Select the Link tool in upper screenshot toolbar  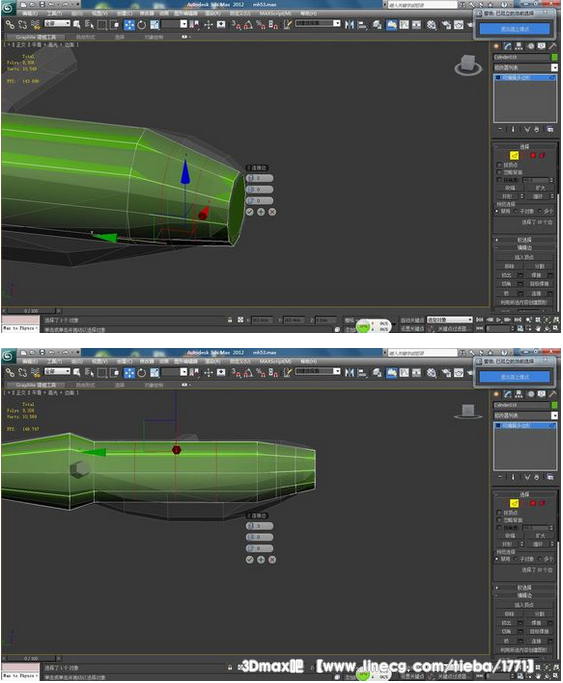[x=10, y=25]
